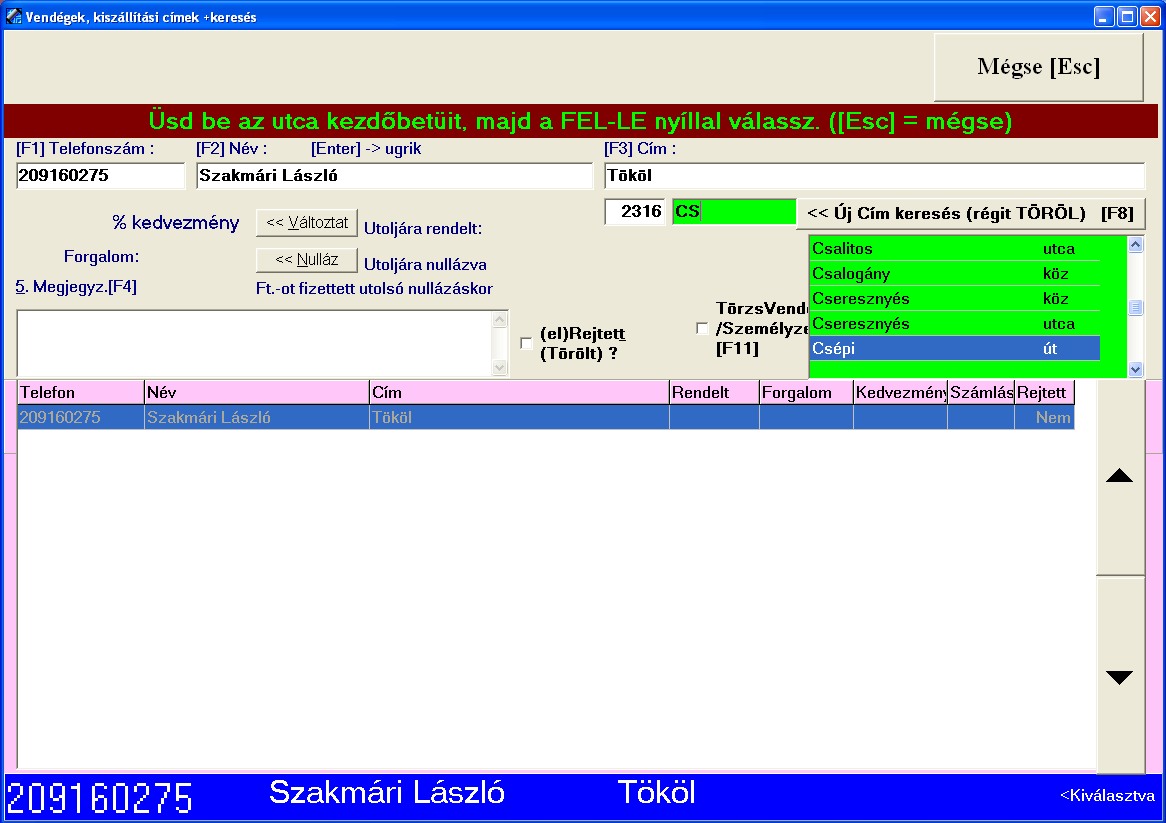Viewport: 1166px width, 823px height.
Task: Click the Nulláz reset button
Action: click(306, 259)
